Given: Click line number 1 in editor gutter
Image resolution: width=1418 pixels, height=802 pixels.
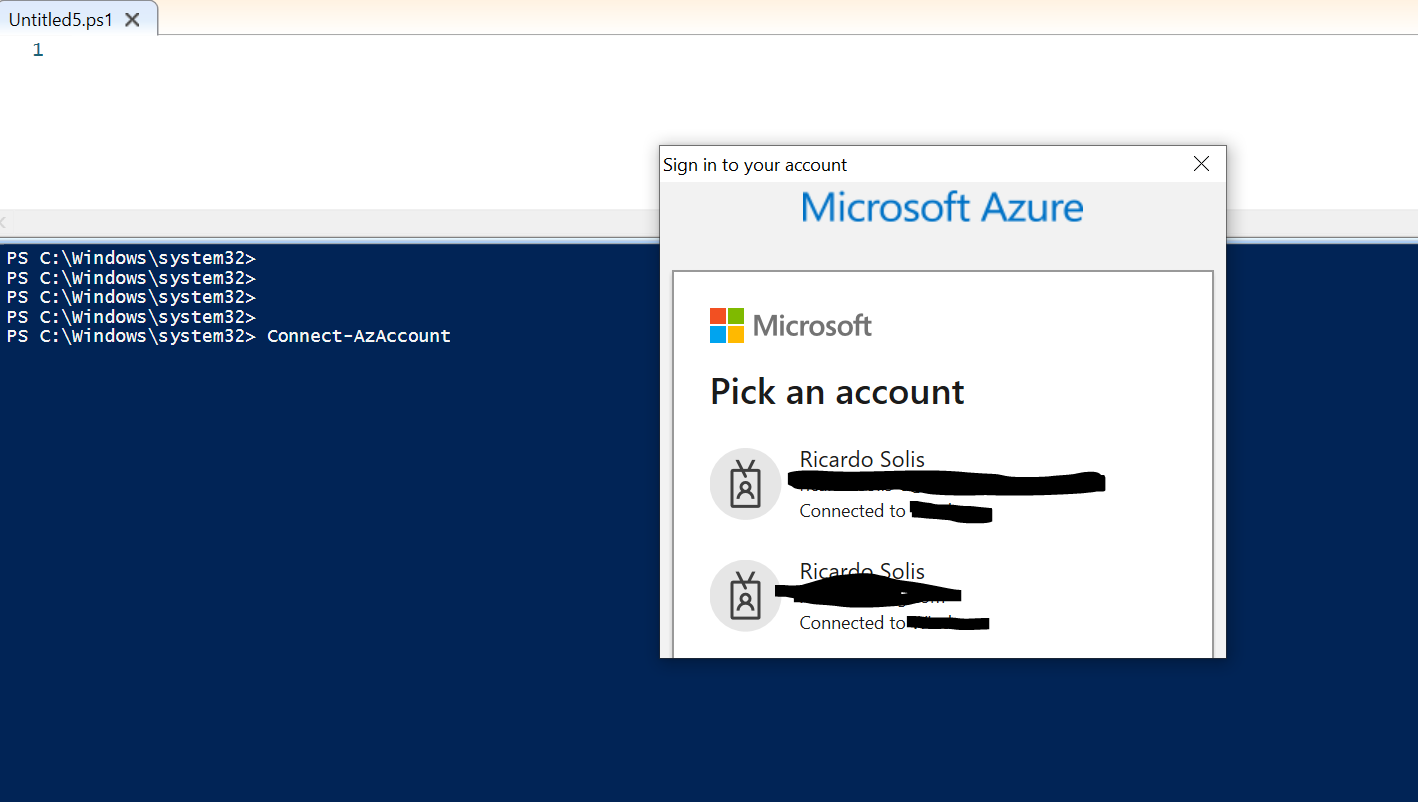Looking at the screenshot, I should coord(38,50).
